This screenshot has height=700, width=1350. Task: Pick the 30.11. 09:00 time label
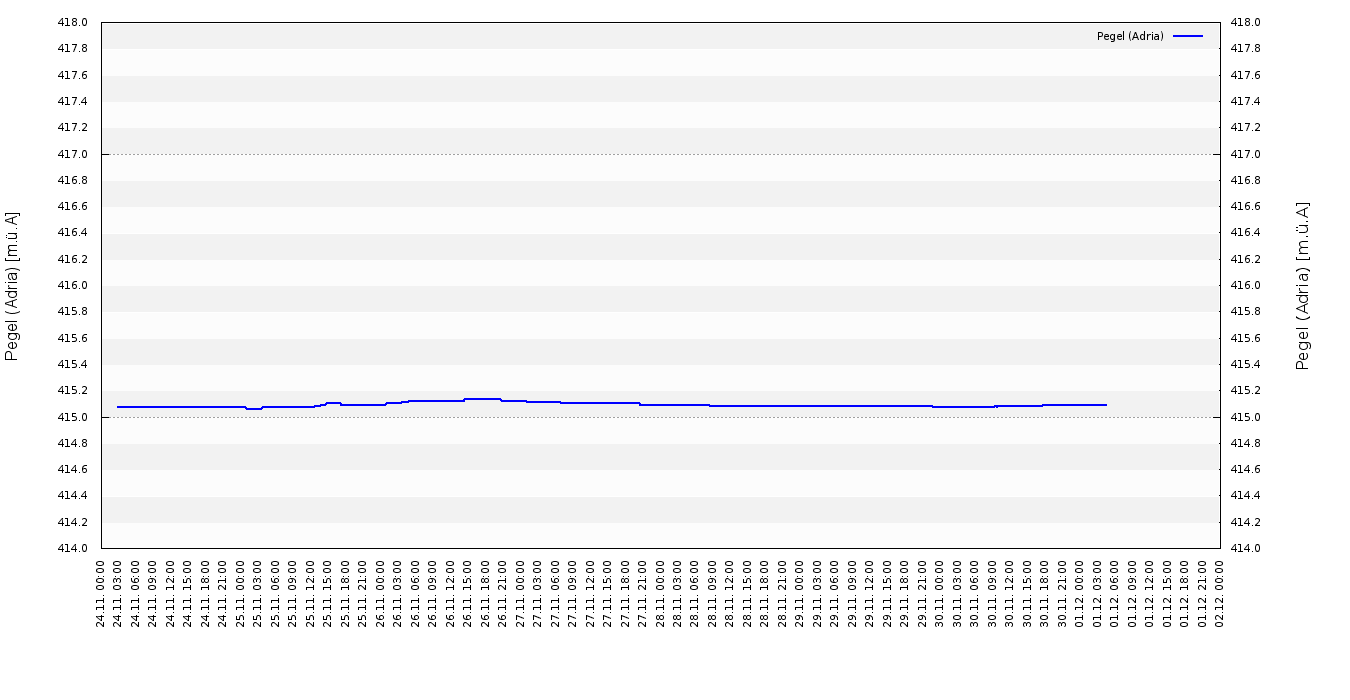pos(992,594)
